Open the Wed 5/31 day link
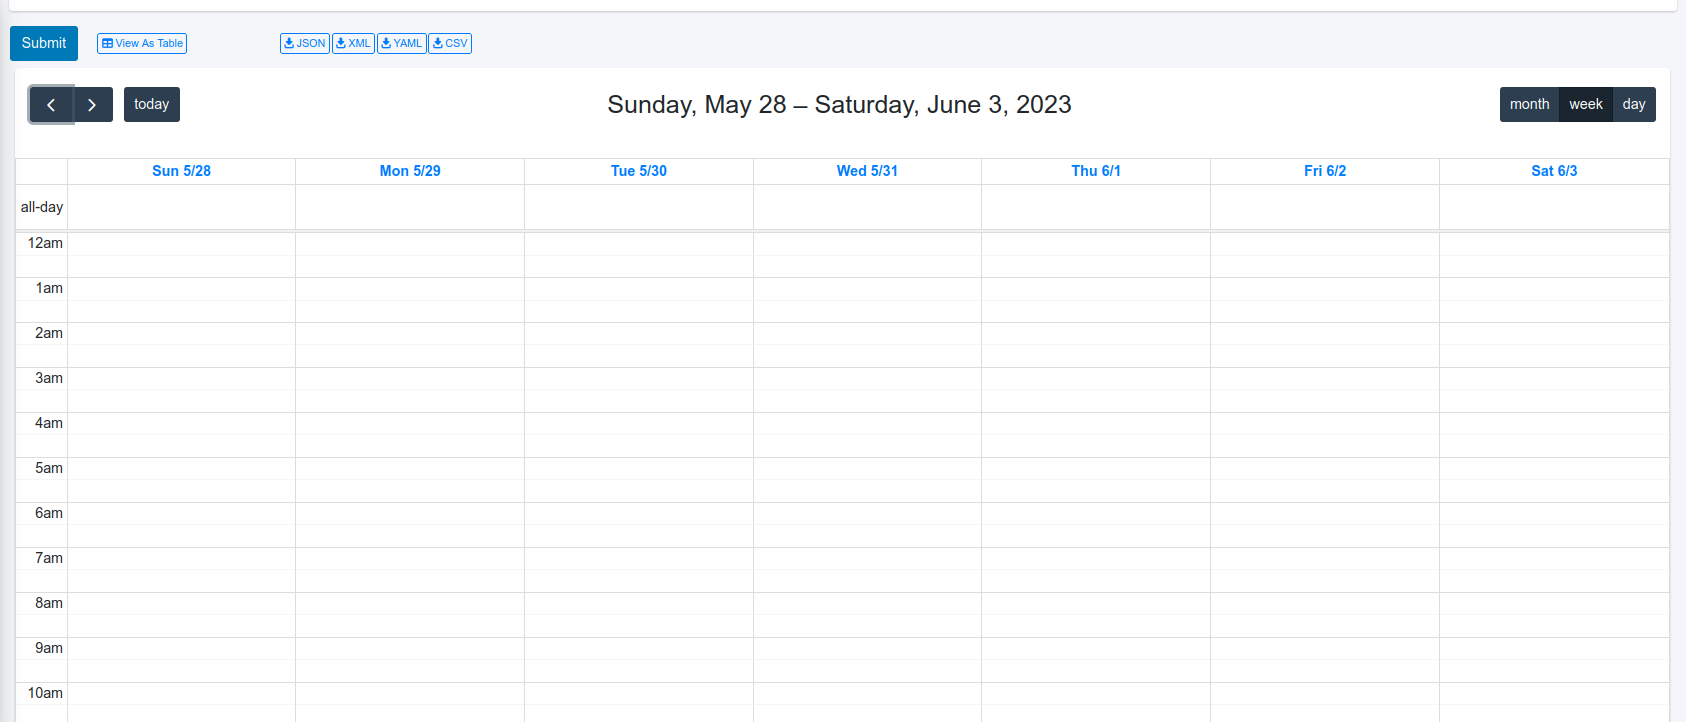Image resolution: width=1686 pixels, height=722 pixels. (867, 171)
